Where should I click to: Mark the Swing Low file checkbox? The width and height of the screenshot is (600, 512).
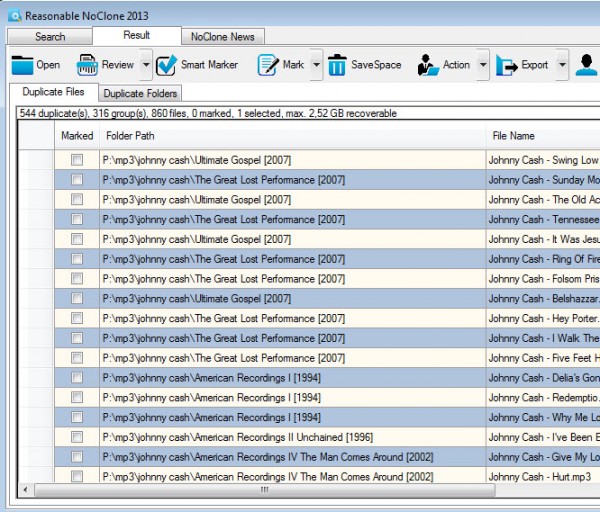click(x=77, y=160)
